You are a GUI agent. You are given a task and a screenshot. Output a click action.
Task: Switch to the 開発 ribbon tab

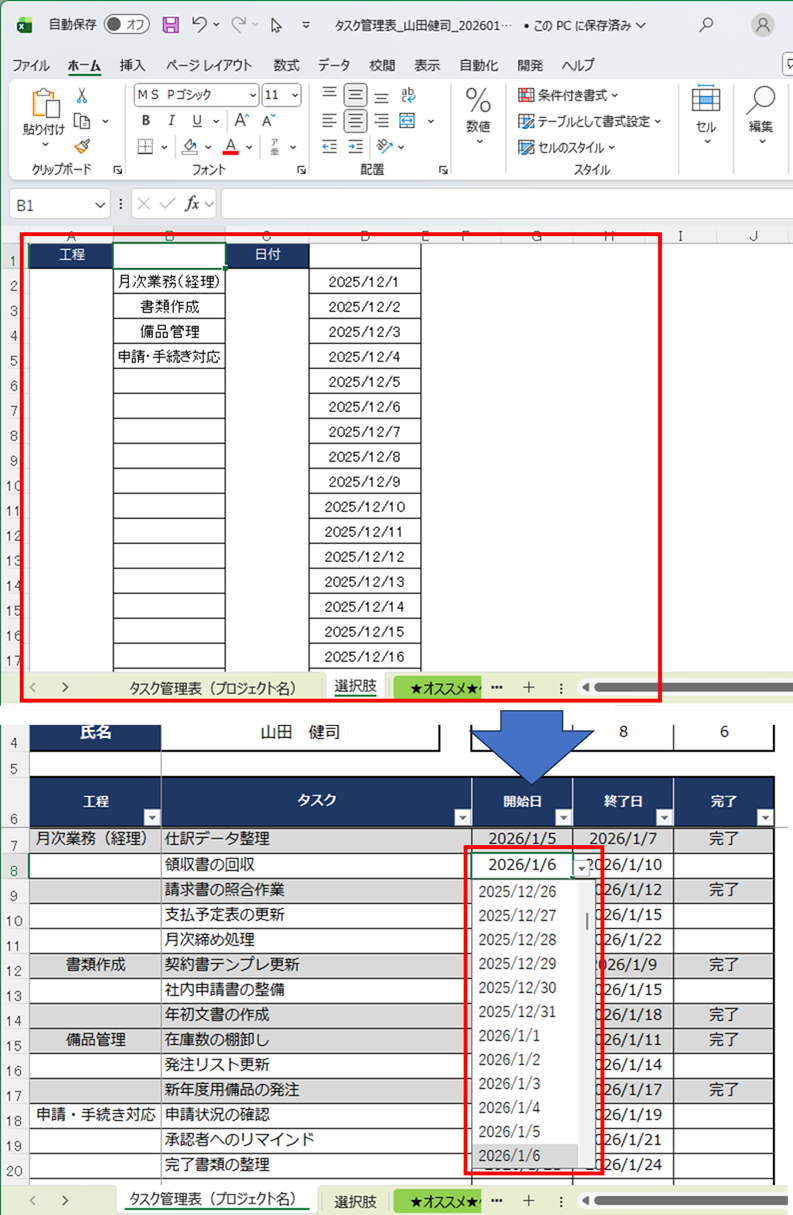point(531,65)
